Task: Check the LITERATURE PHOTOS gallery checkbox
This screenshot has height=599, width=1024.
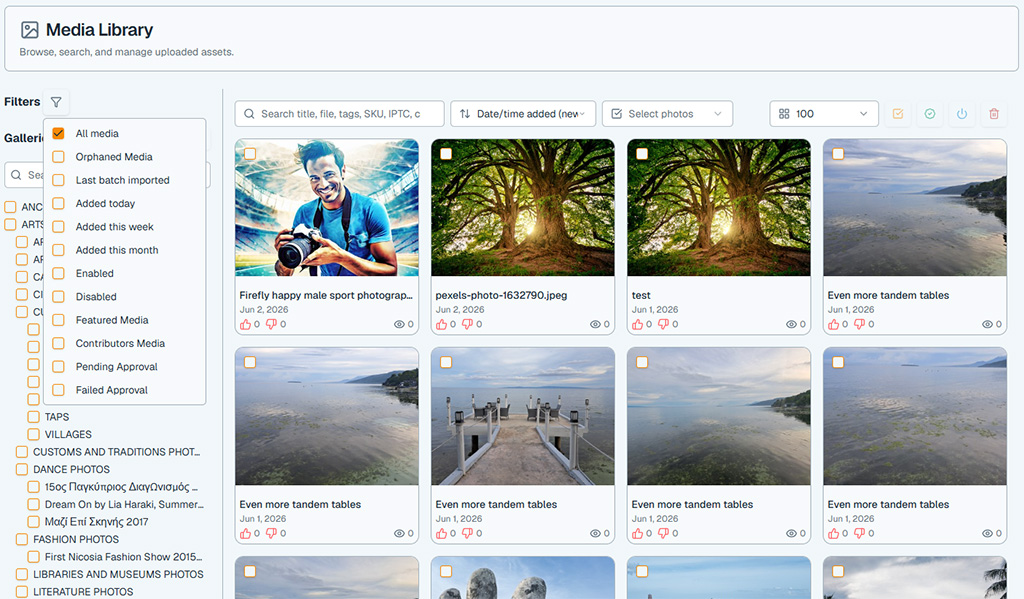Action: coord(22,592)
